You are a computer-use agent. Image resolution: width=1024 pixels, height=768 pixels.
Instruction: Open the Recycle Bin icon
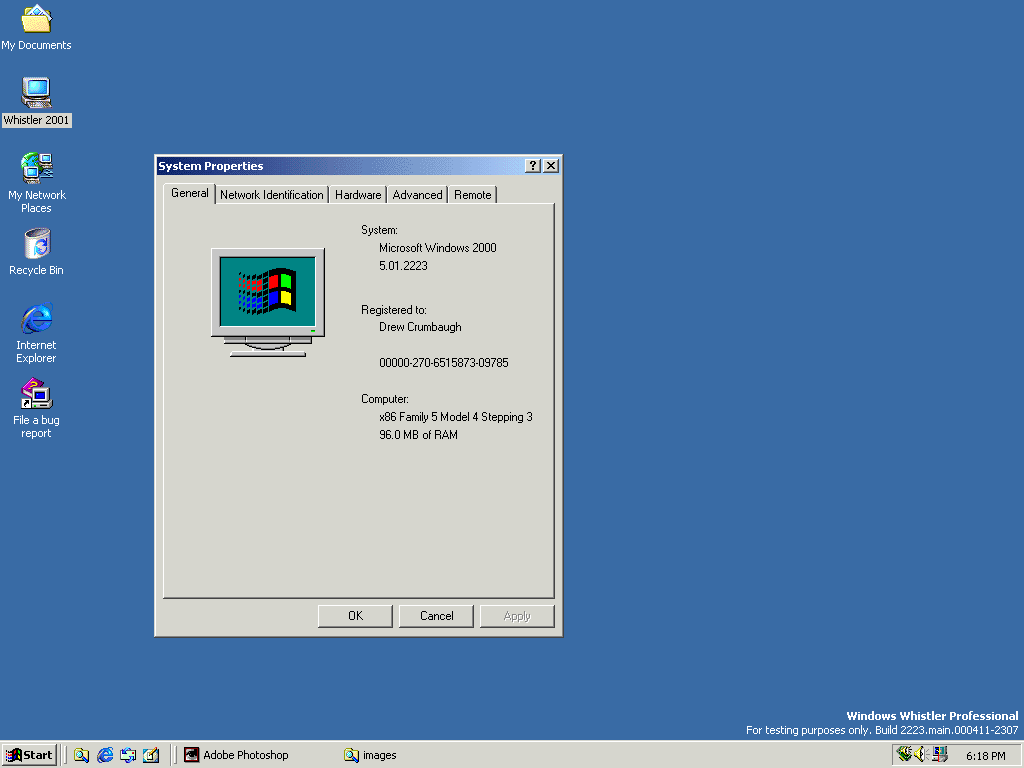37,252
